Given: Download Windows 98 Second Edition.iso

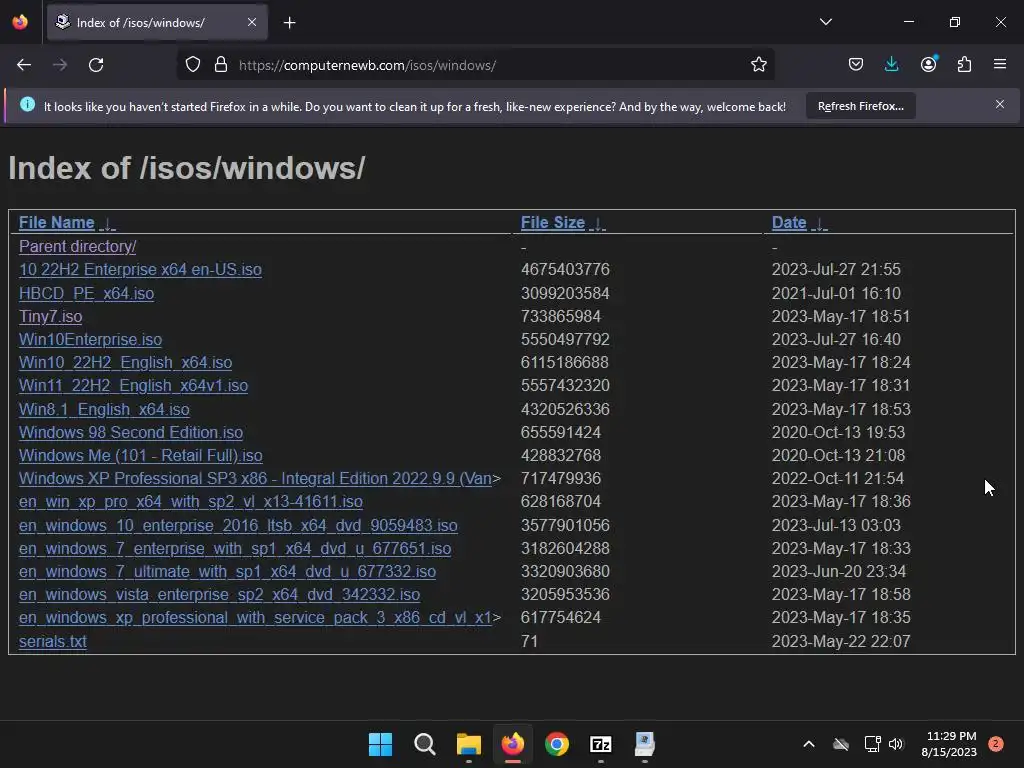Looking at the screenshot, I should (x=131, y=432).
